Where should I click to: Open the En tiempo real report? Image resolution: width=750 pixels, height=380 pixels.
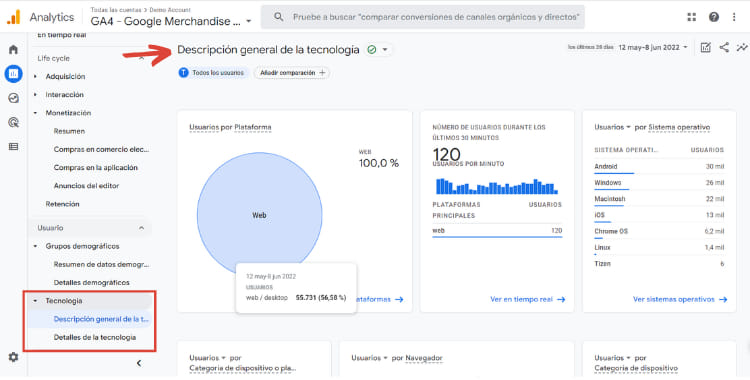click(62, 35)
